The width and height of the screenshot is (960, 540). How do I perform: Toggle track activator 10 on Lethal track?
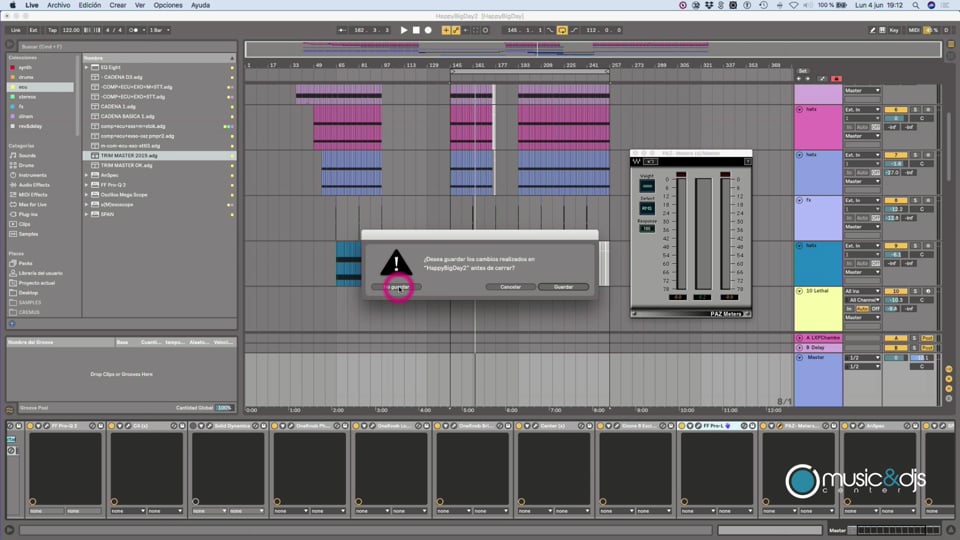pos(895,291)
